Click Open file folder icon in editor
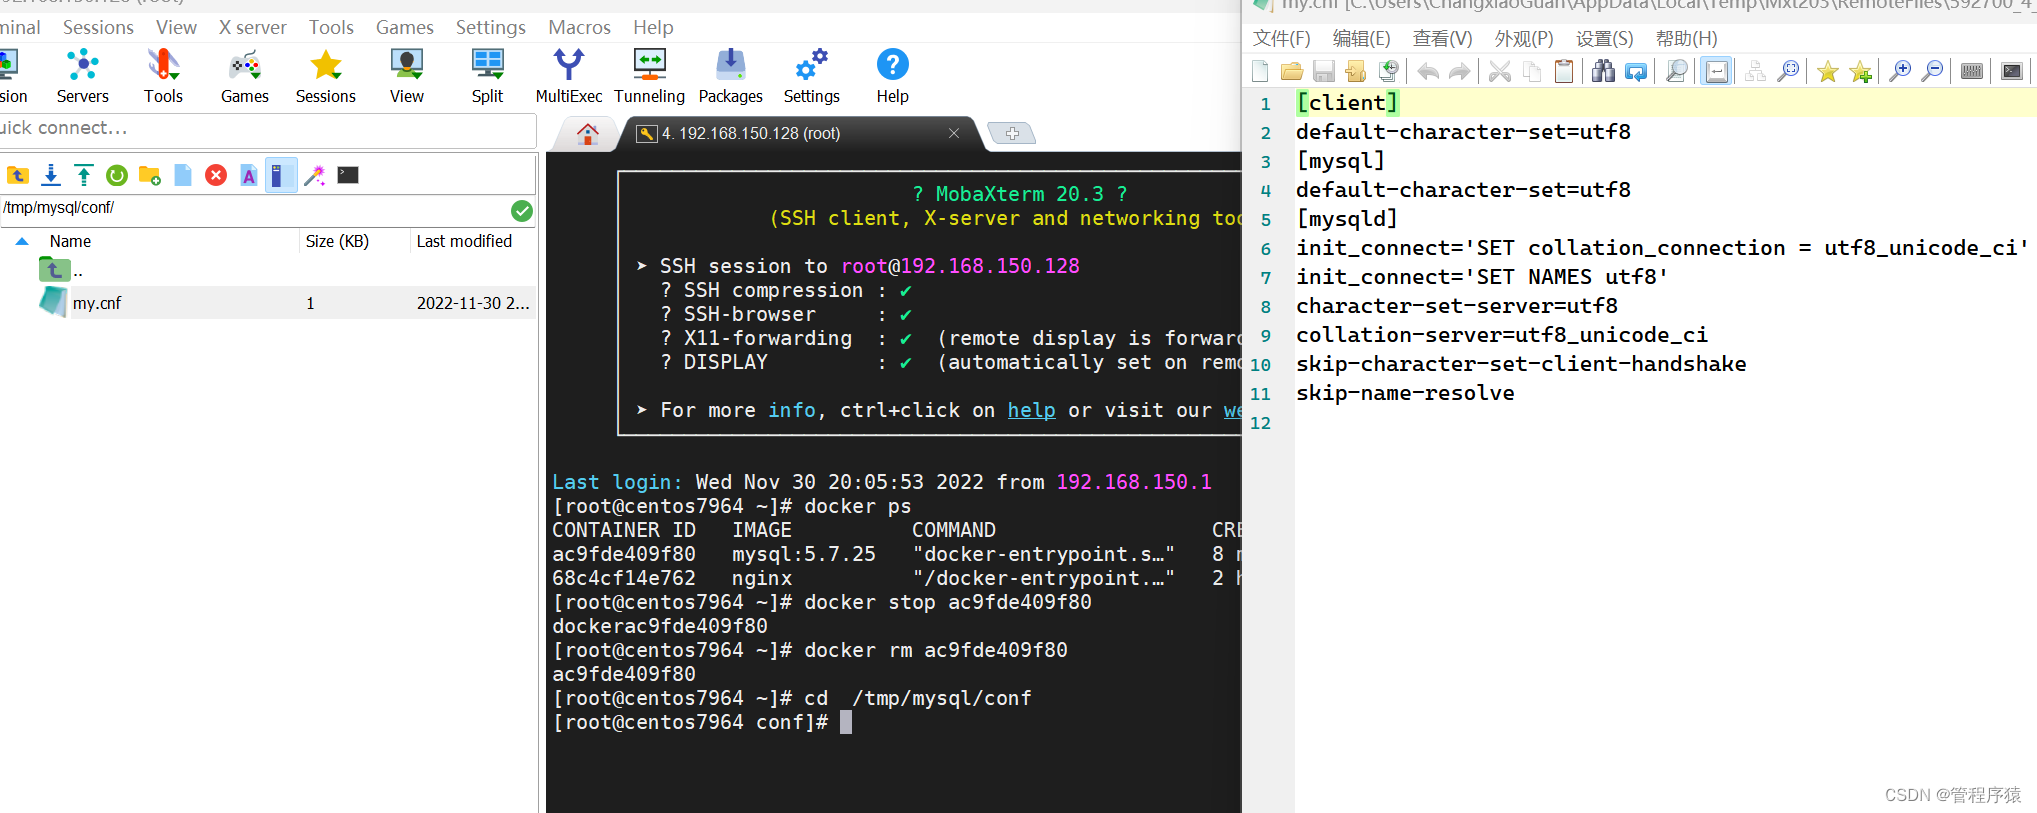The image size is (2037, 813). pyautogui.click(x=1292, y=71)
